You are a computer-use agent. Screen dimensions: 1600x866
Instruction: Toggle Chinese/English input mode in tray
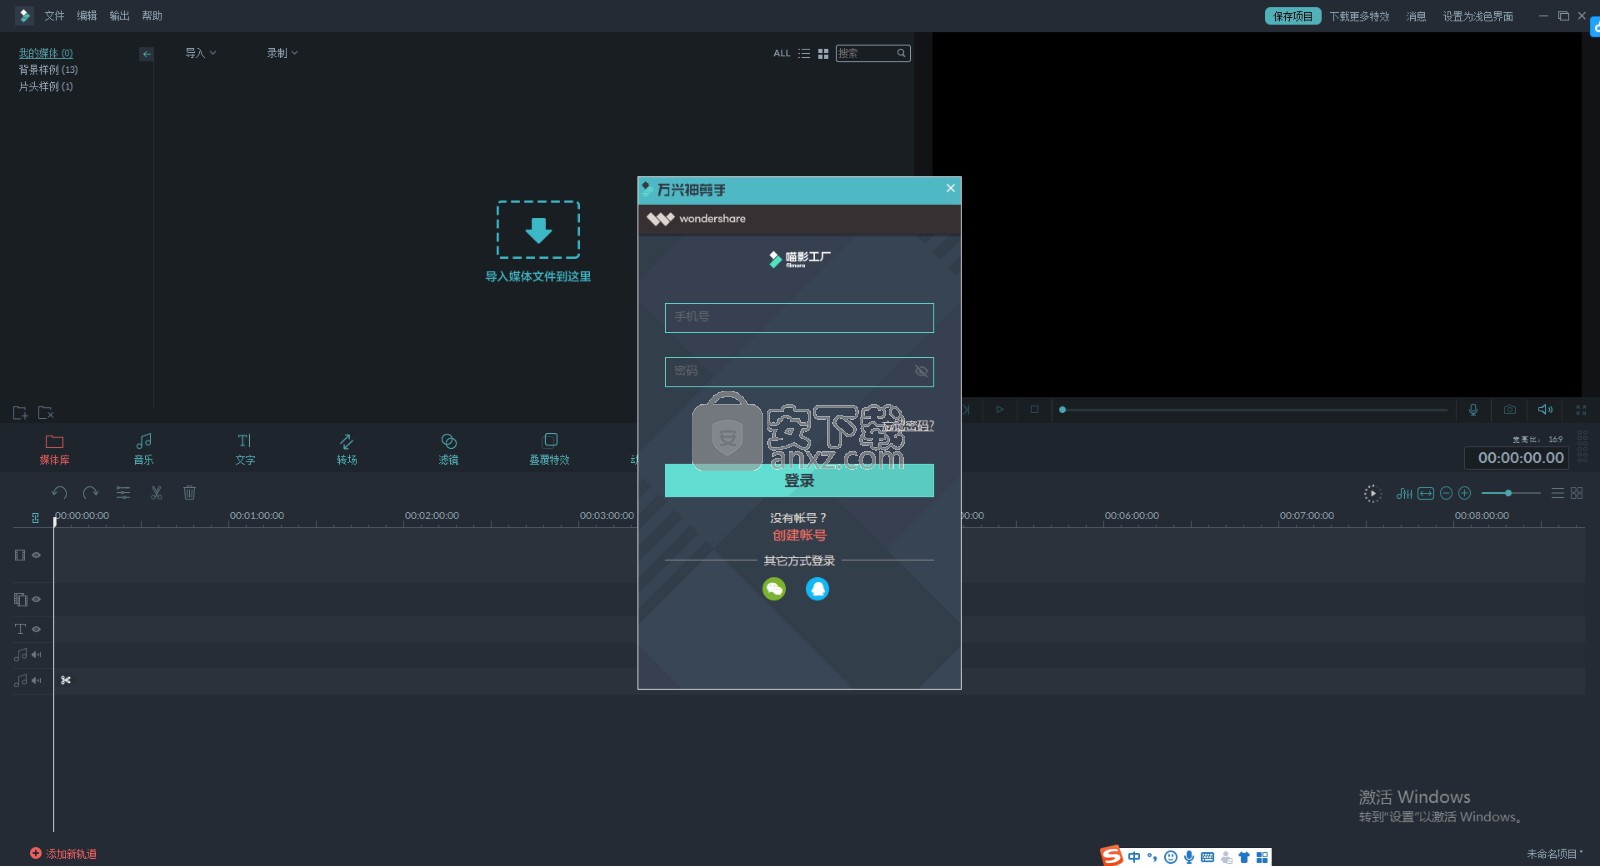tap(1134, 857)
